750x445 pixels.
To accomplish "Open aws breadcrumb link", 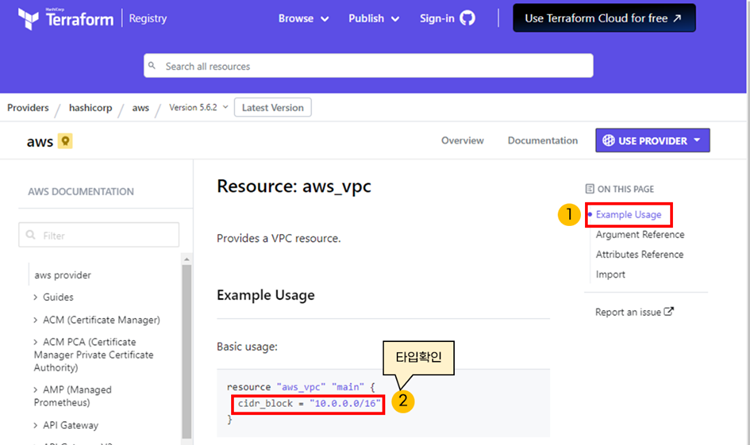I will coord(141,108).
